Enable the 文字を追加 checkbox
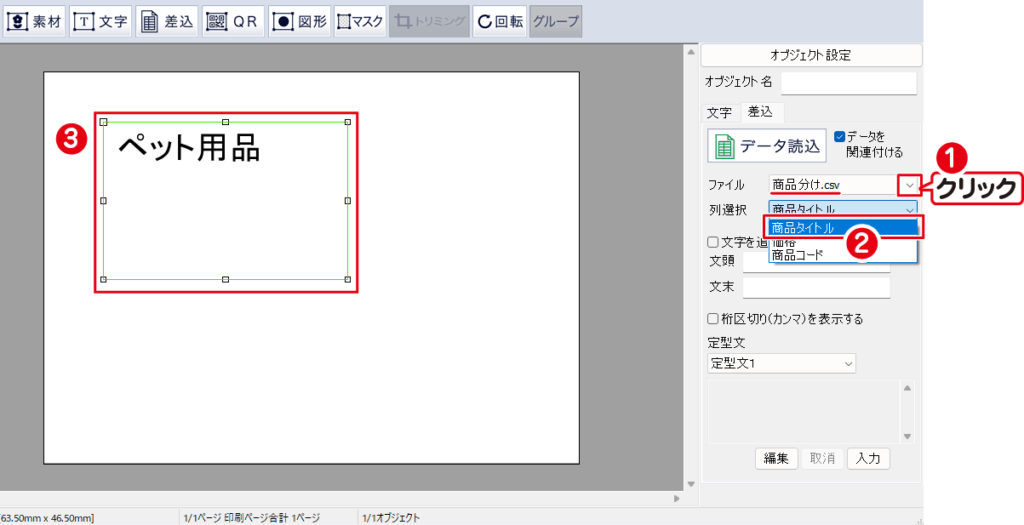The image size is (1024, 525). pos(713,242)
